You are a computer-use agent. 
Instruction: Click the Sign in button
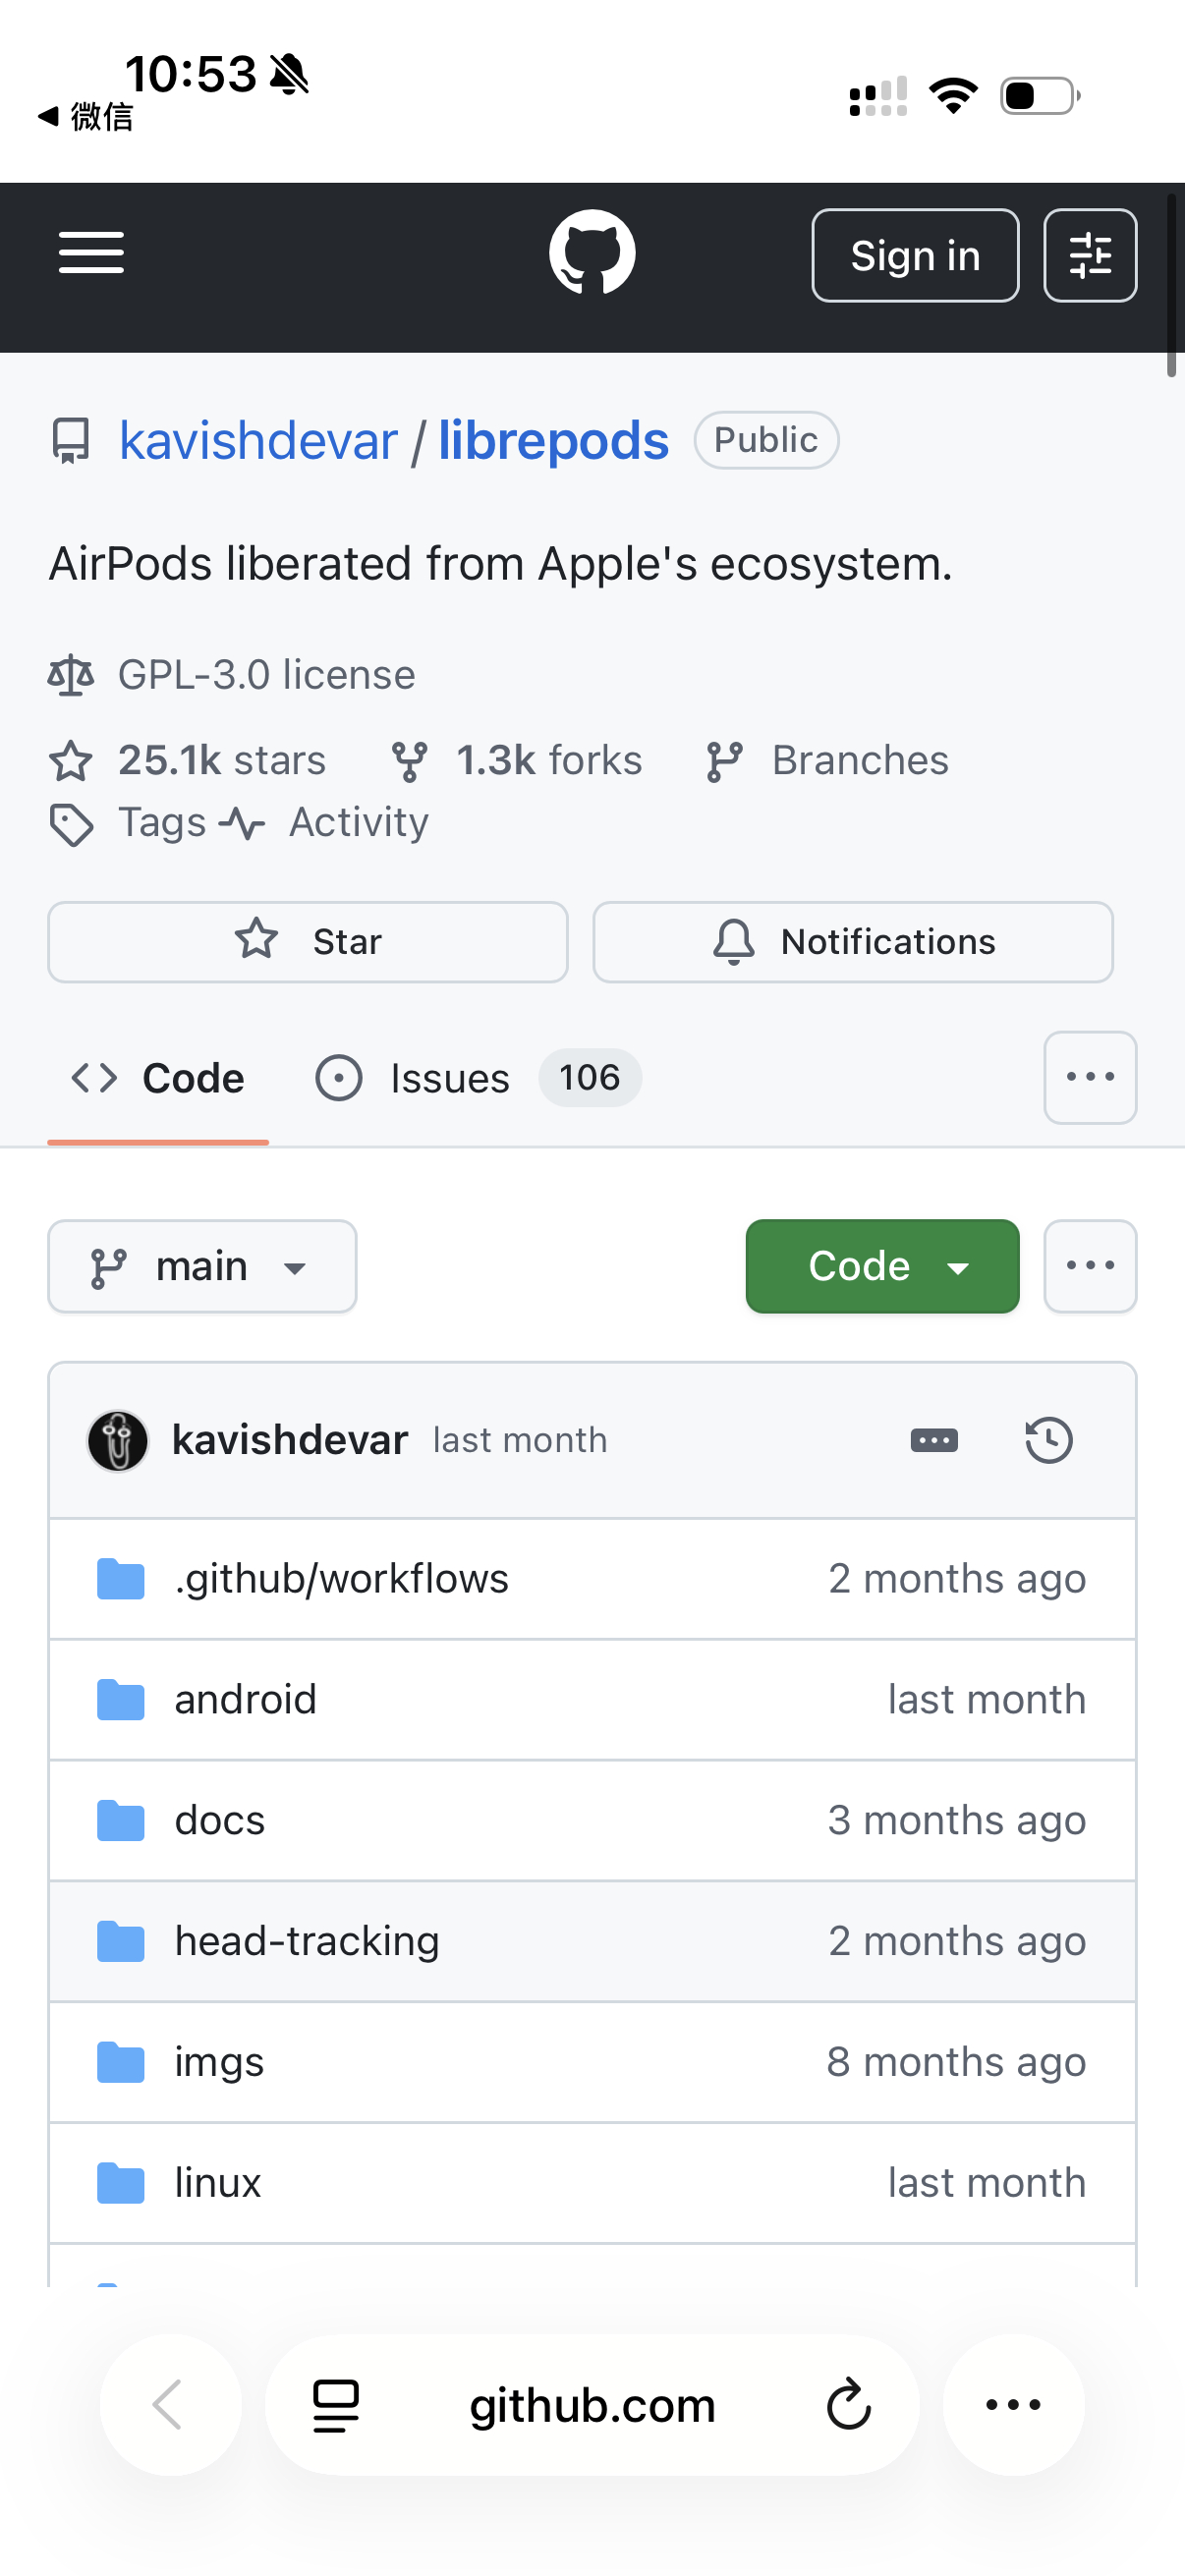tap(914, 255)
